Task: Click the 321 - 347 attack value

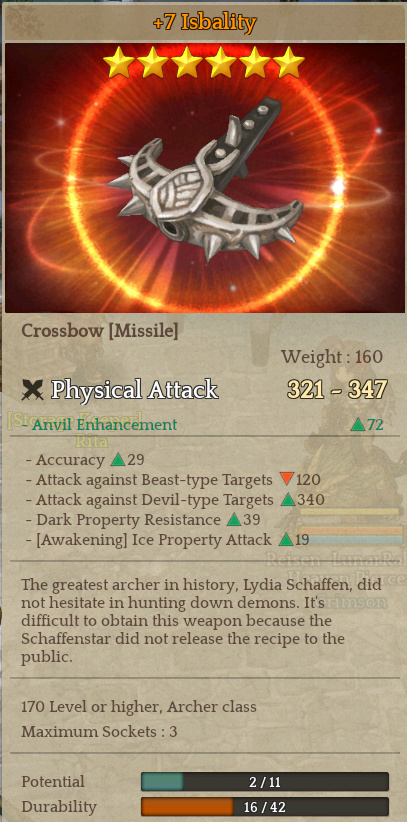Action: (x=337, y=390)
